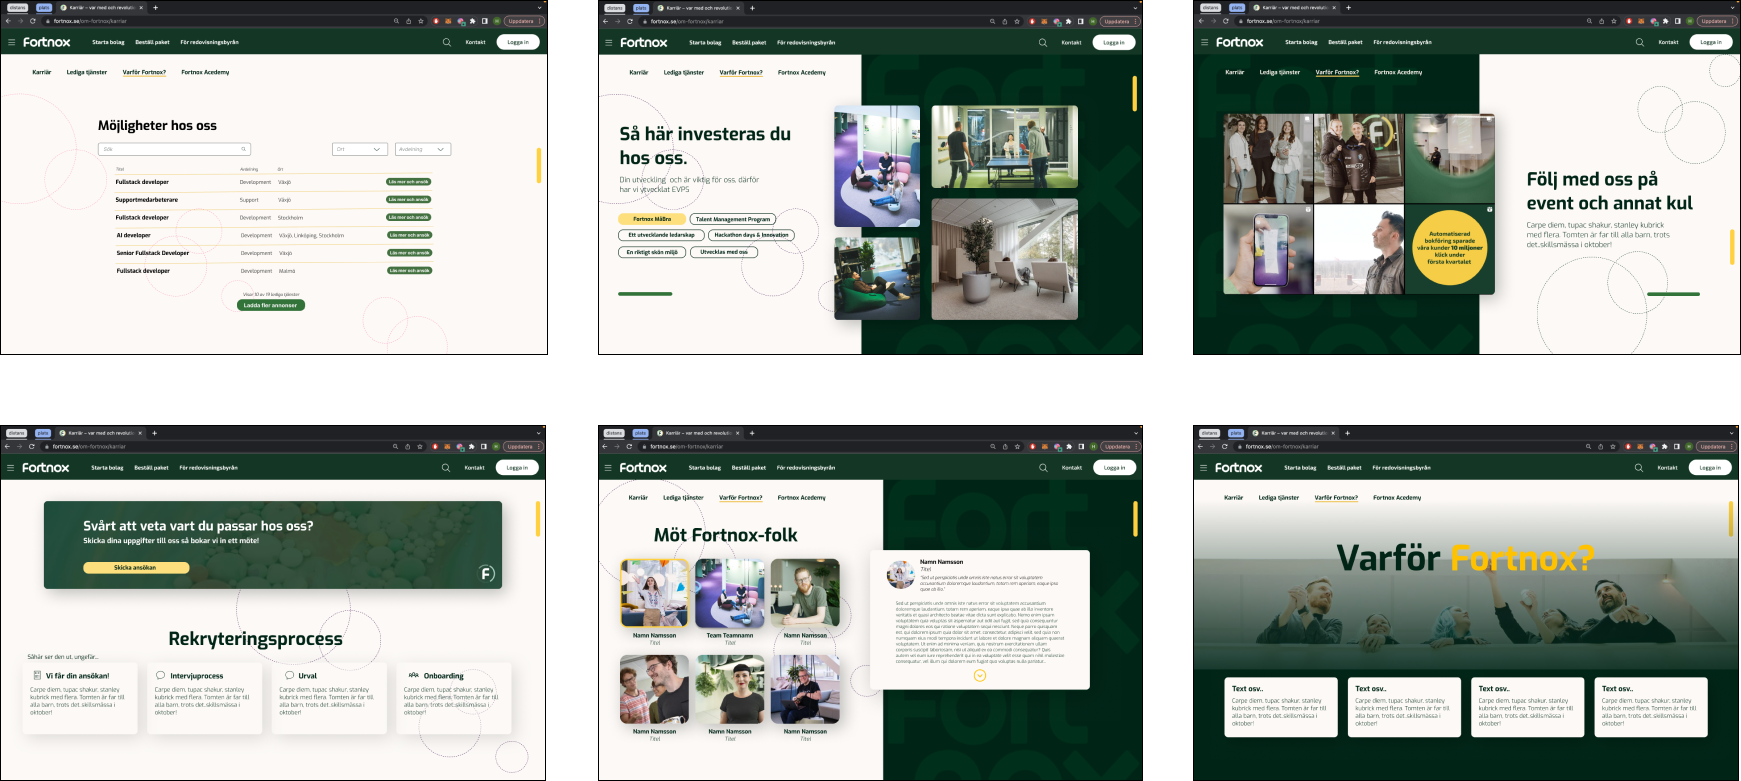Select Talent Management Program pill
1741x781 pixels.
733,219
